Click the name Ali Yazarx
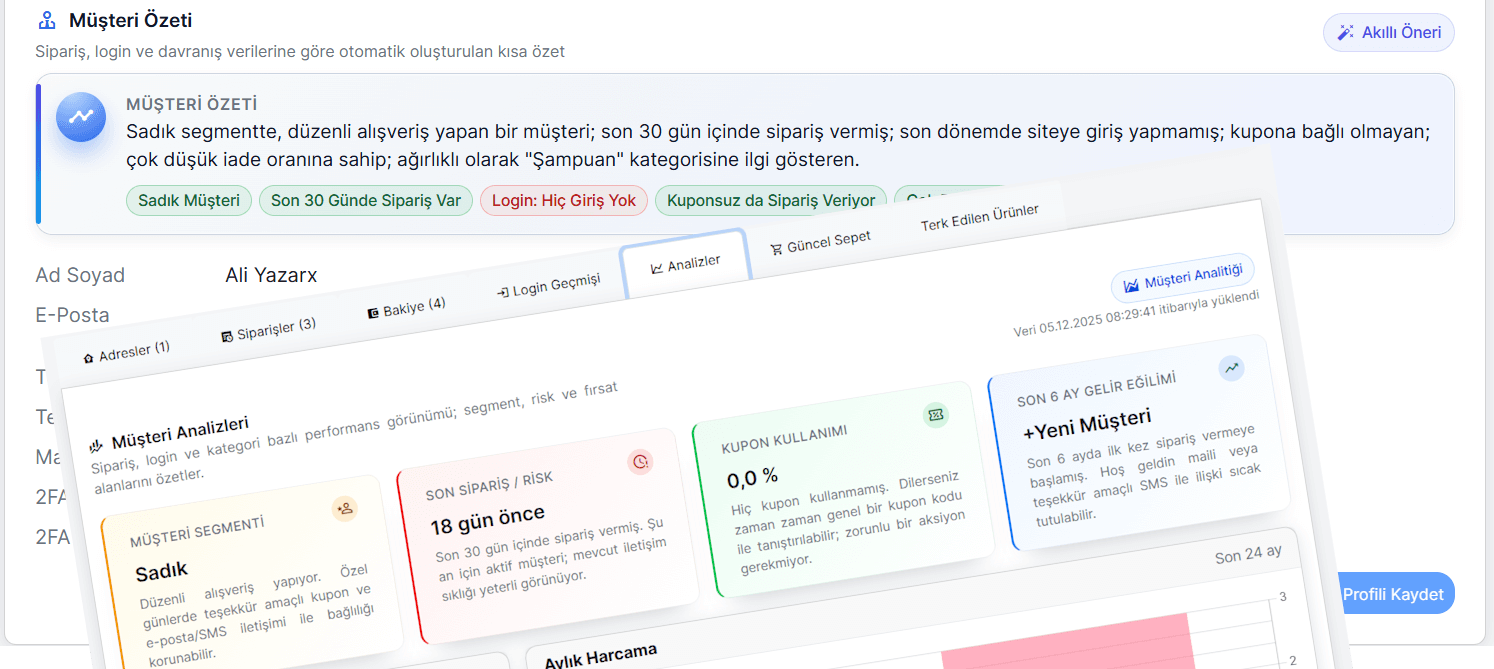The width and height of the screenshot is (1494, 669). [271, 275]
